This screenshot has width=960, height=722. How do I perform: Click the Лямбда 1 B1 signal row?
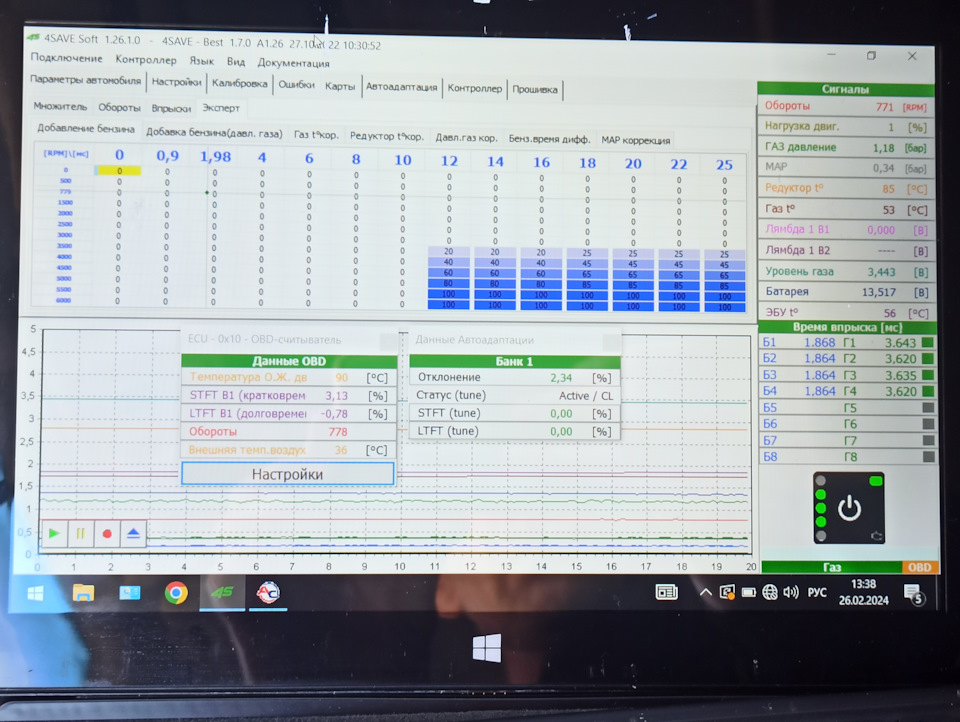tap(847, 230)
